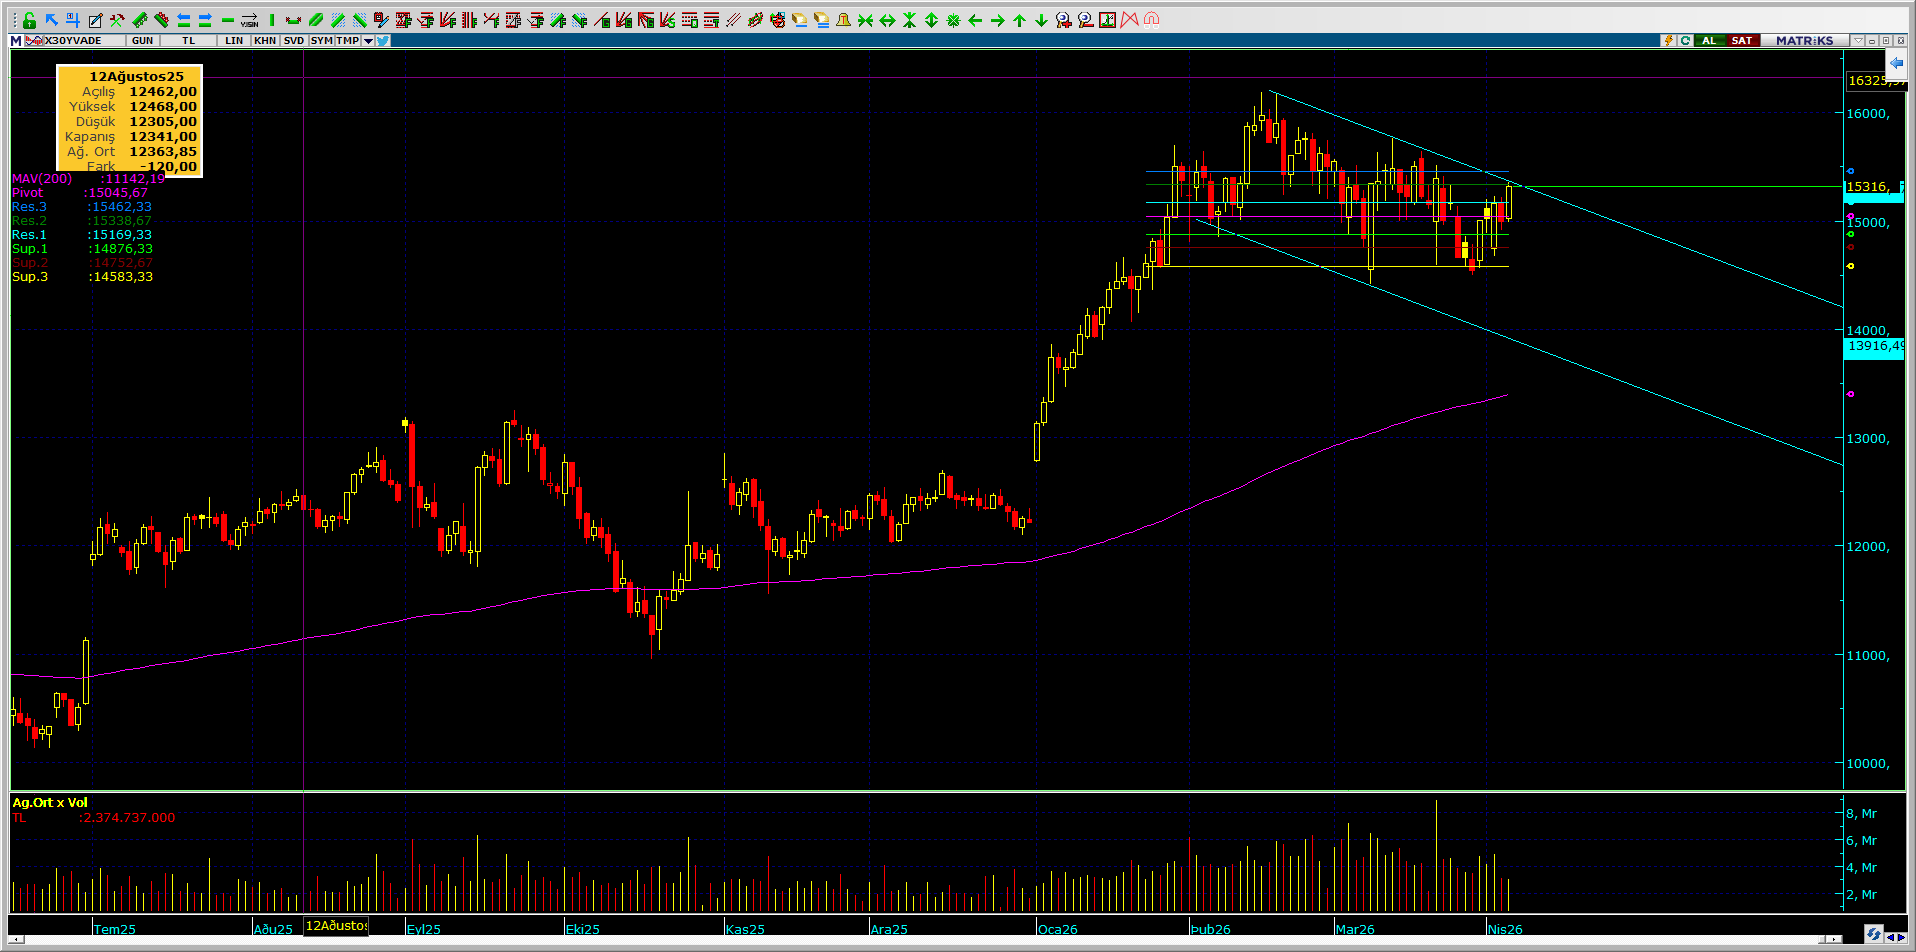
Task: Click the TMP header item
Action: [x=347, y=41]
